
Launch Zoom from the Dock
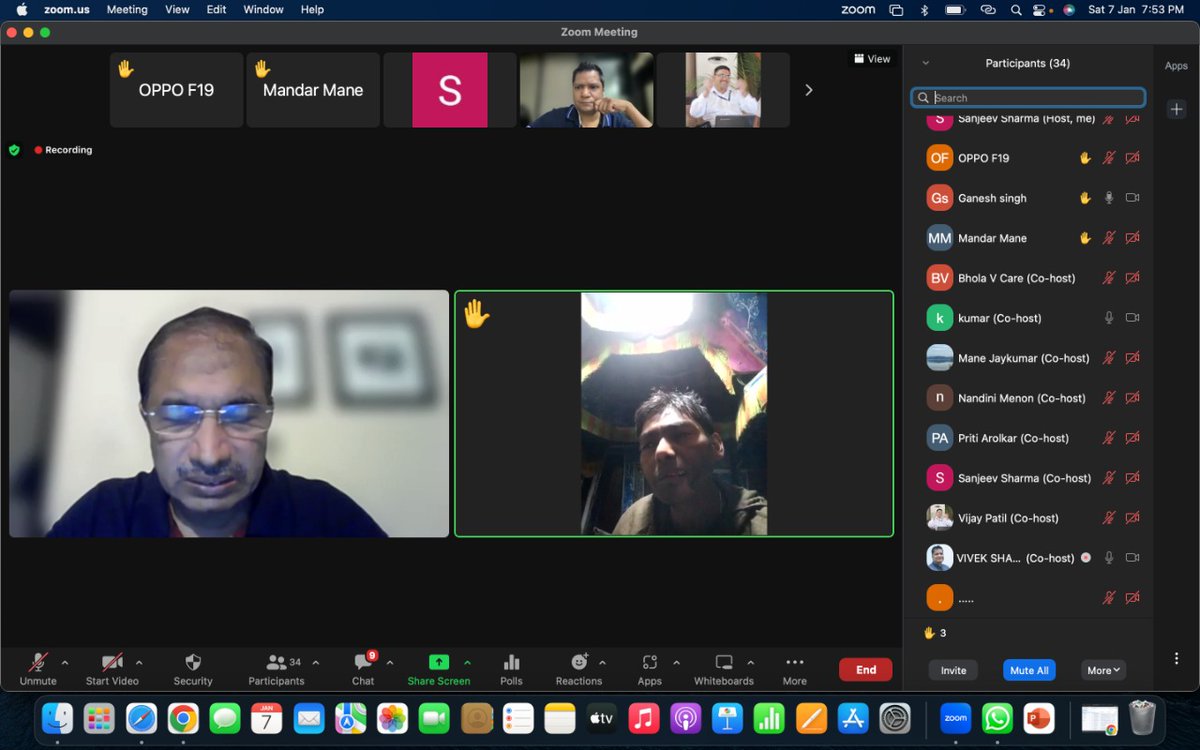point(955,718)
